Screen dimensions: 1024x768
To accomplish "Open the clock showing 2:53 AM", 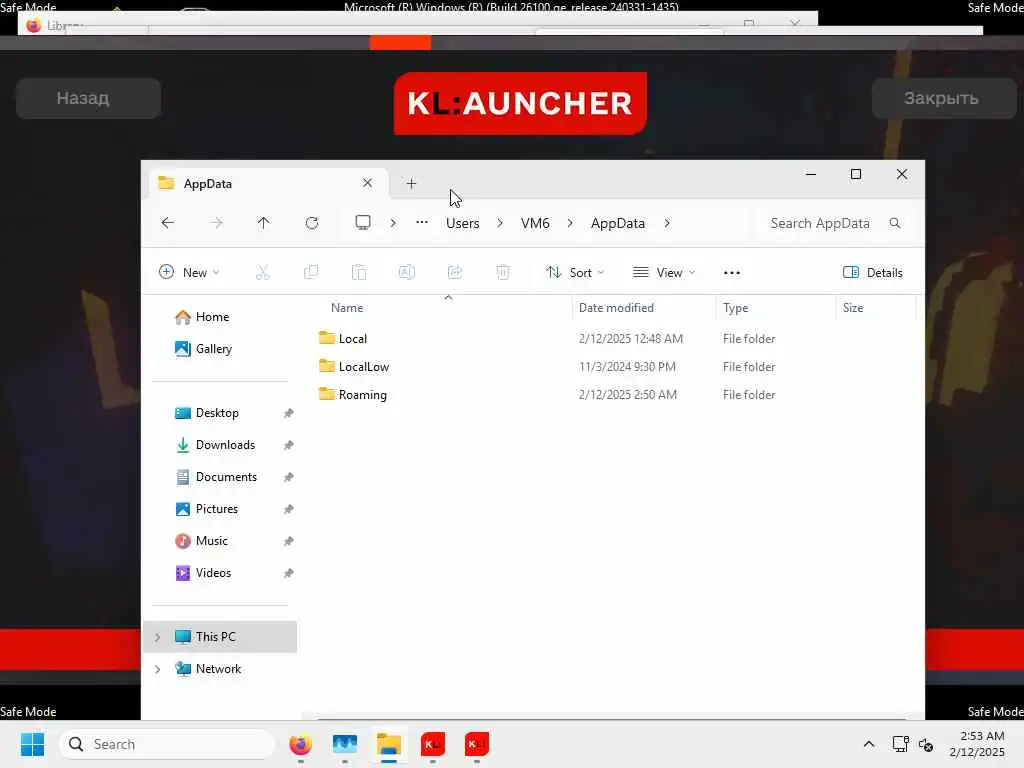I will 977,744.
